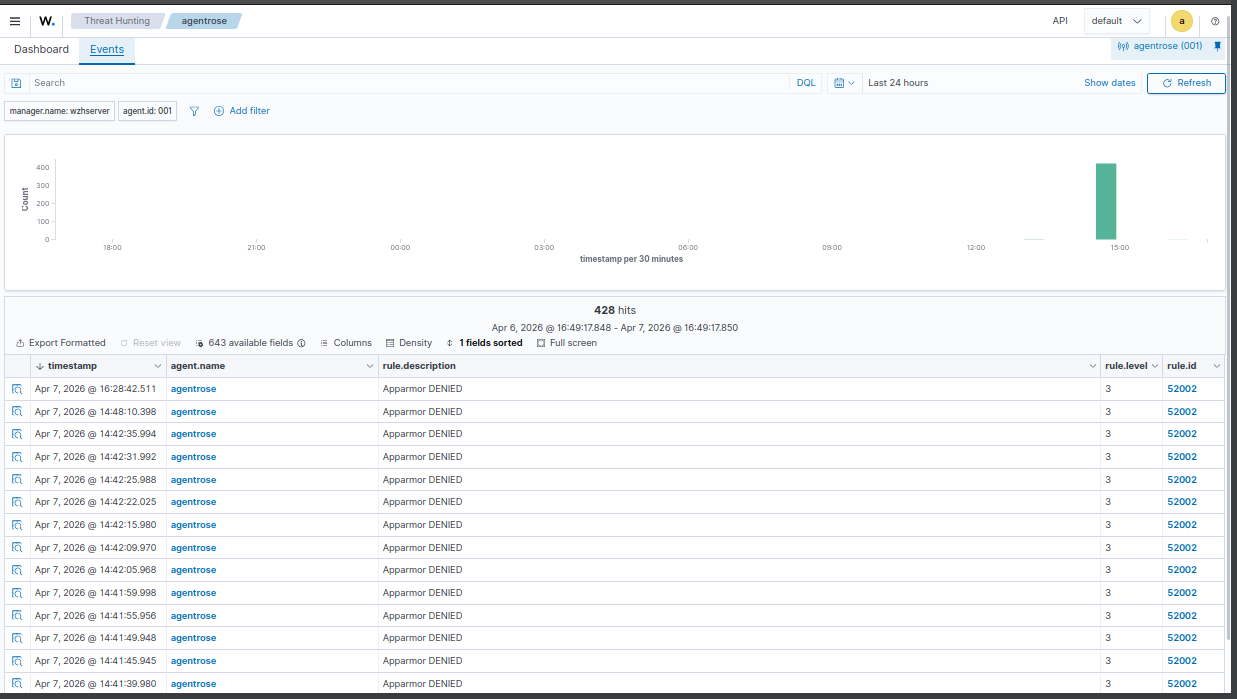The width and height of the screenshot is (1237, 699).
Task: Click the green histogram bar
Action: tap(1106, 201)
